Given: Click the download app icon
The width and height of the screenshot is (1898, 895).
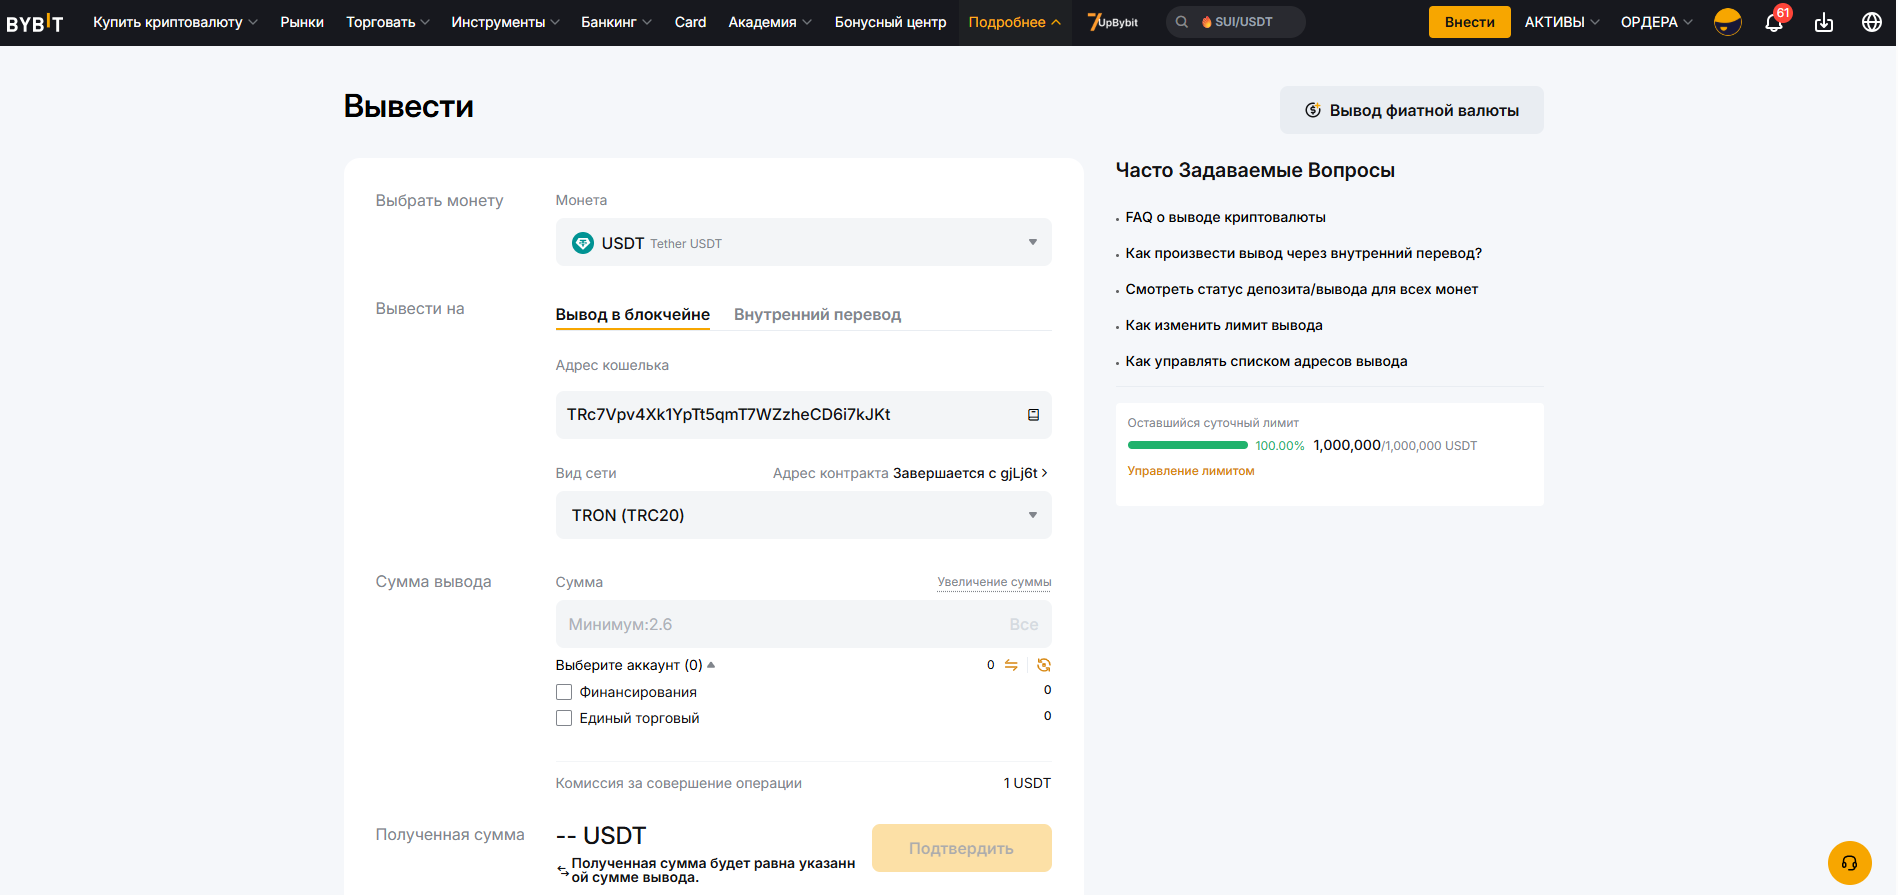Looking at the screenshot, I should pos(1824,22).
